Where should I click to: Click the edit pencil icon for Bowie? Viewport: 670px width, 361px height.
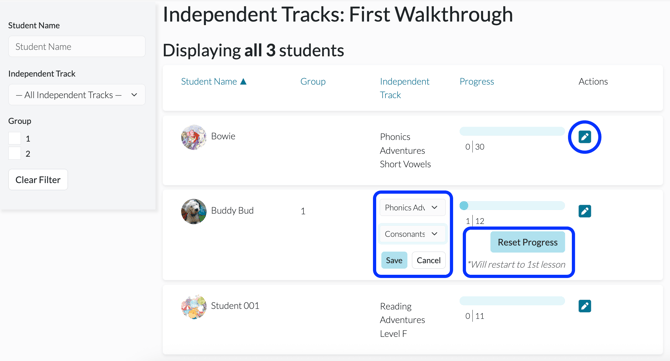pyautogui.click(x=585, y=137)
